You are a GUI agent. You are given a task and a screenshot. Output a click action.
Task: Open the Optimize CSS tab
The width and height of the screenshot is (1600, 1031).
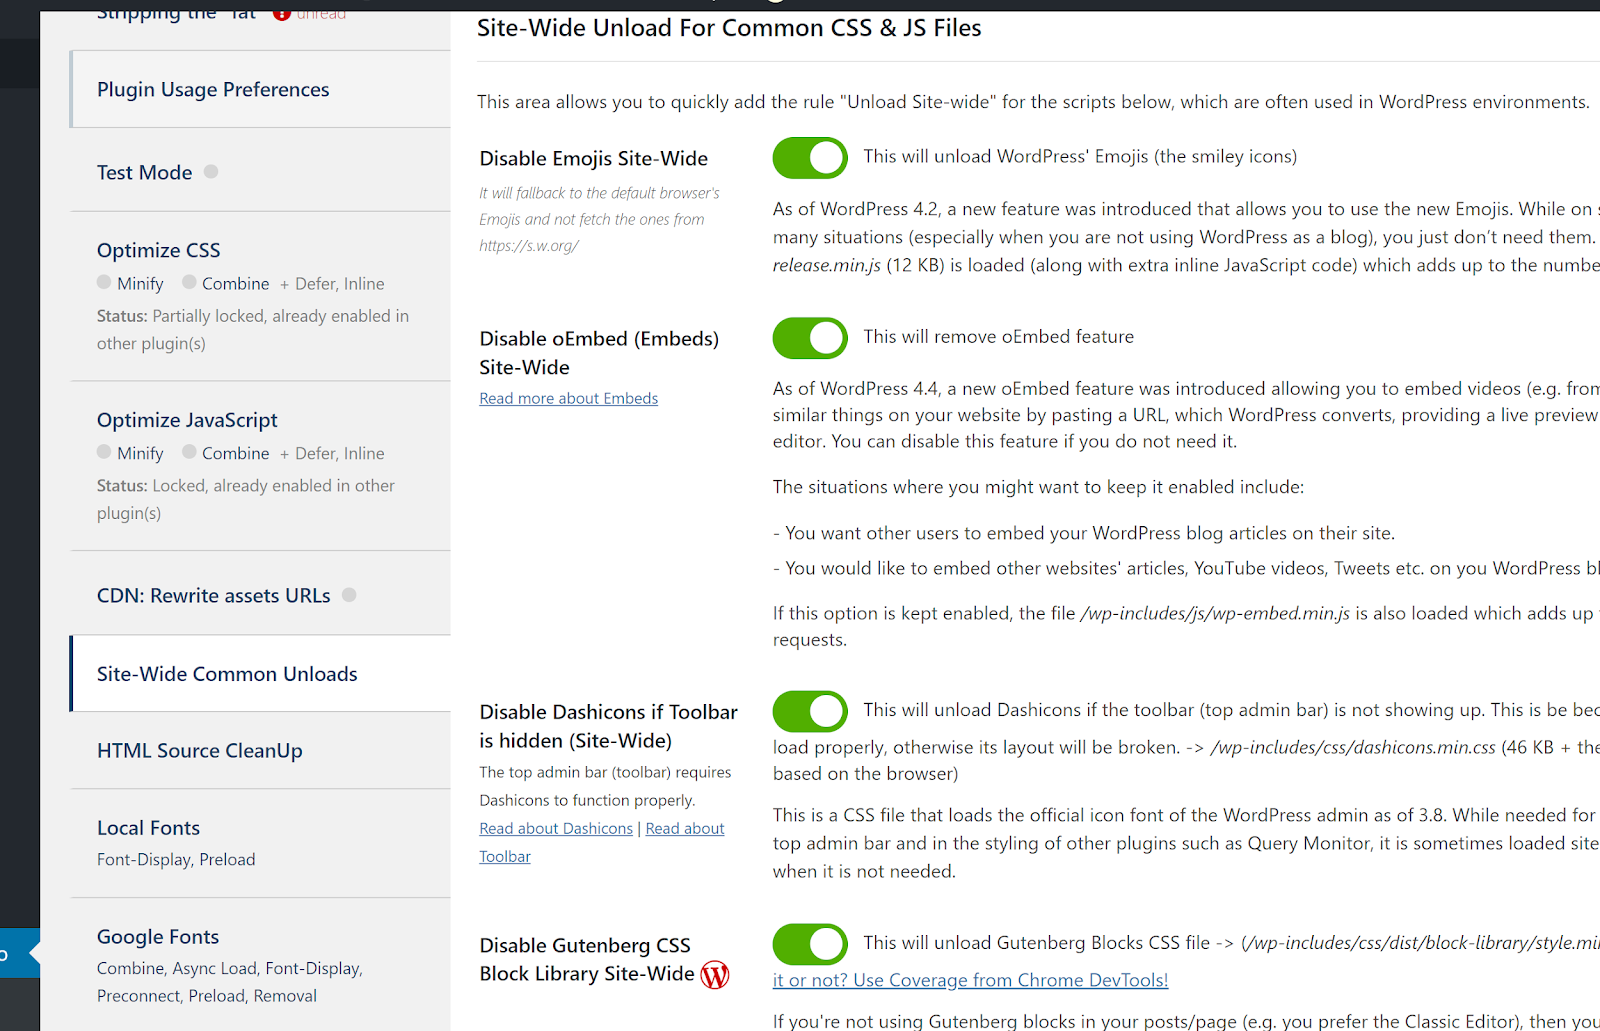pyautogui.click(x=261, y=296)
